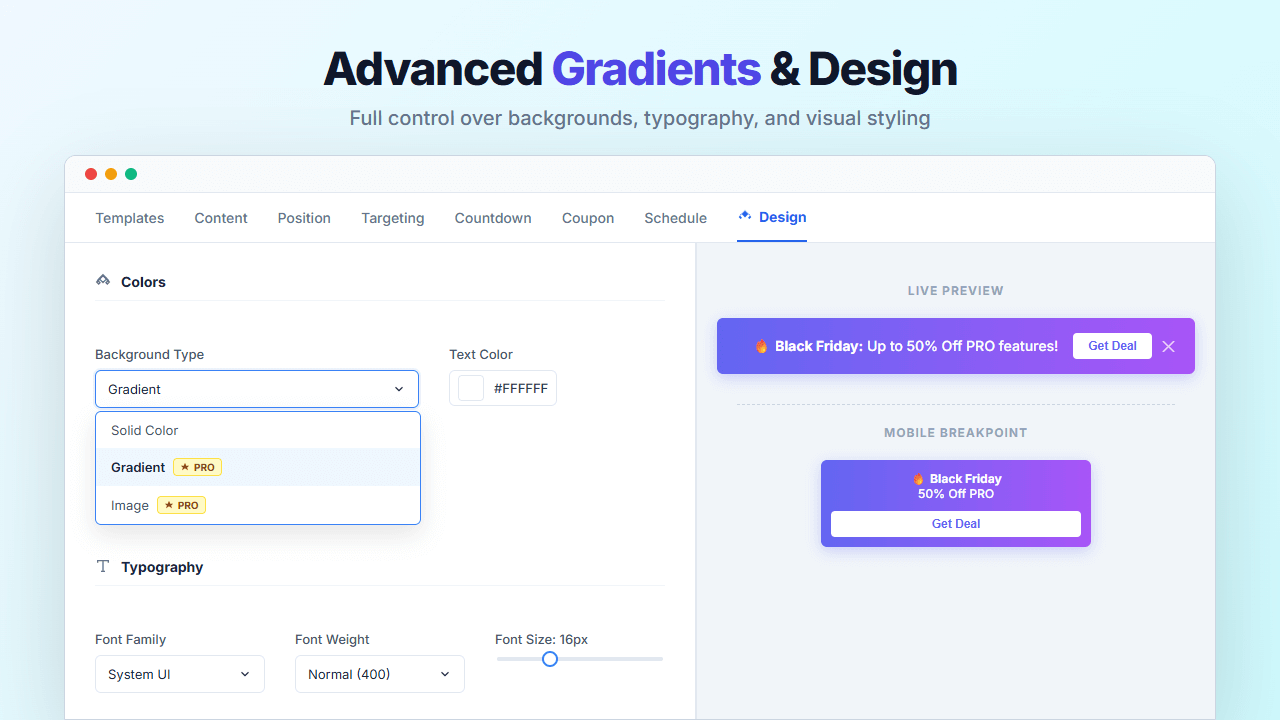This screenshot has width=1280, height=720.
Task: Click the PRO badge next to Image
Action: [x=181, y=505]
